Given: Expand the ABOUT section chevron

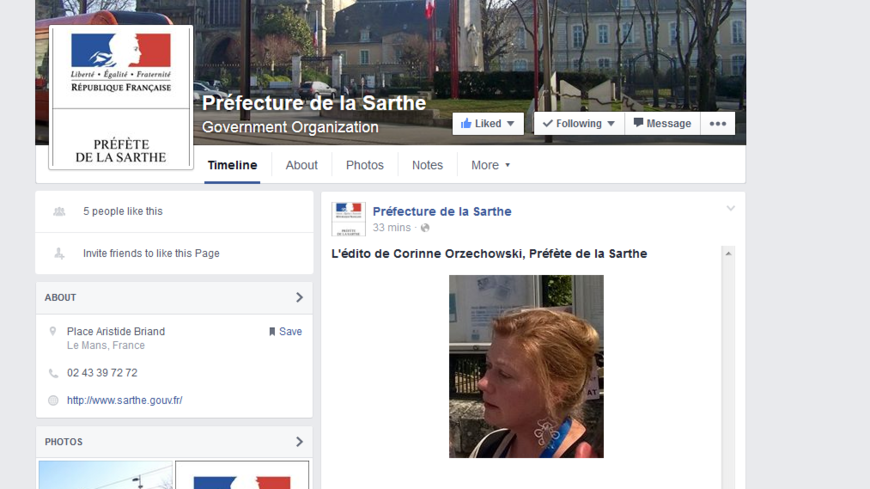Looking at the screenshot, I should 299,298.
